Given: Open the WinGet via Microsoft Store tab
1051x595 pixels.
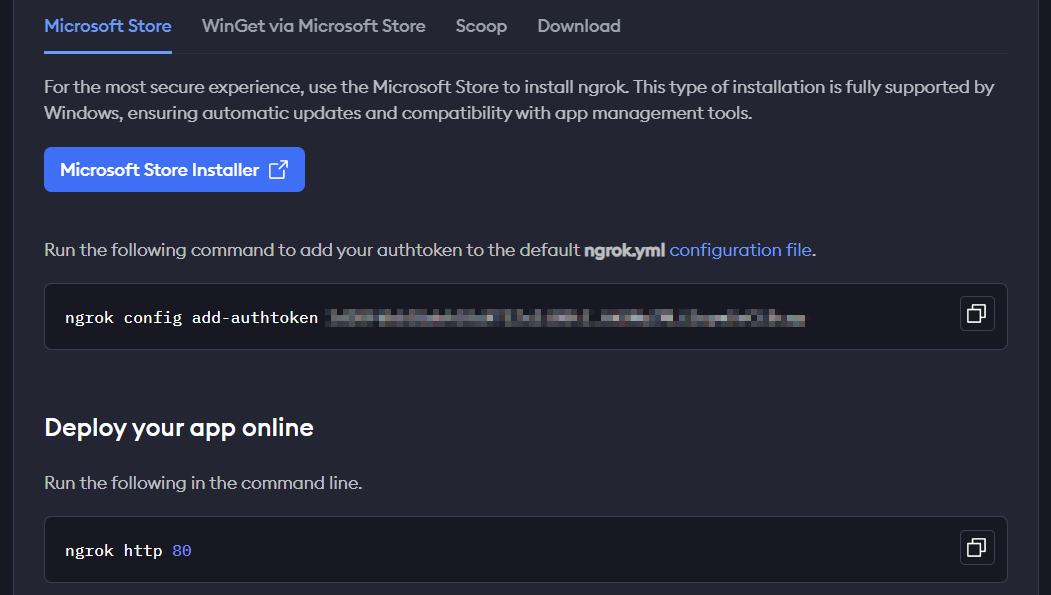Looking at the screenshot, I should tap(313, 26).
